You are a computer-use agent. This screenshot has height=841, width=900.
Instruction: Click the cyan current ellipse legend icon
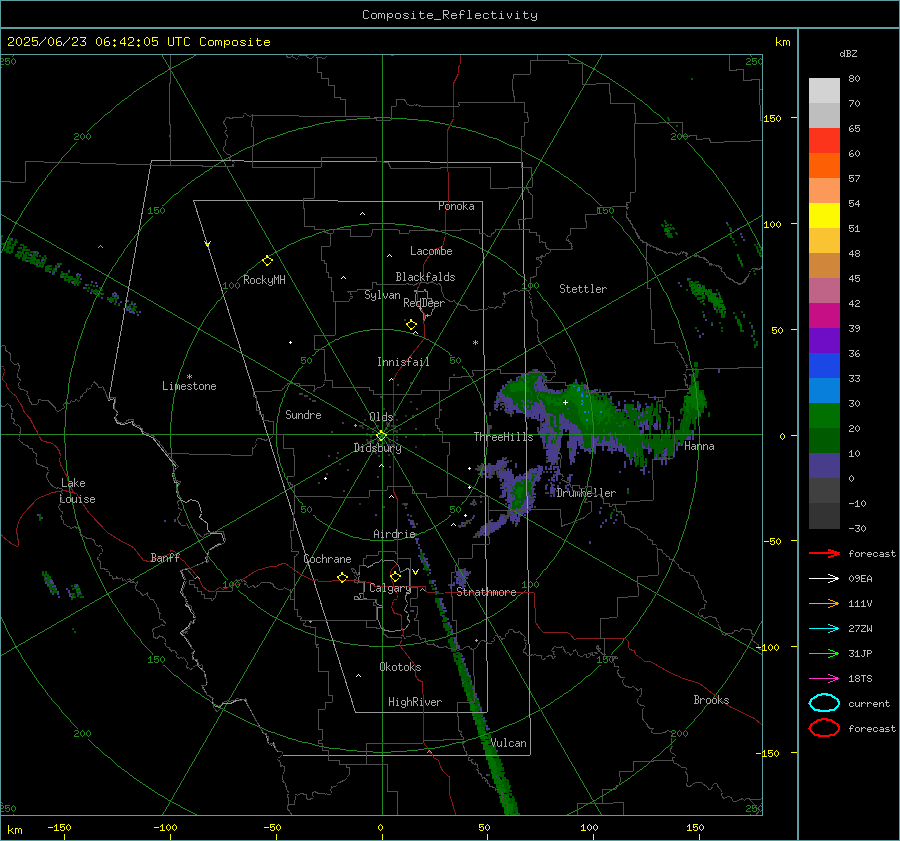click(x=824, y=703)
